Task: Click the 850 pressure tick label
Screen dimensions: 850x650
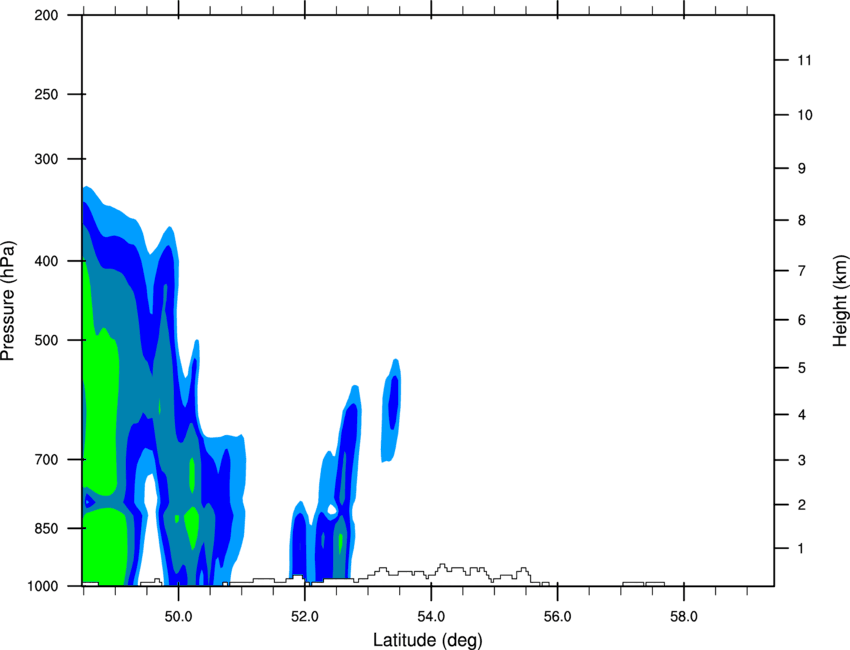Action: coord(46,528)
